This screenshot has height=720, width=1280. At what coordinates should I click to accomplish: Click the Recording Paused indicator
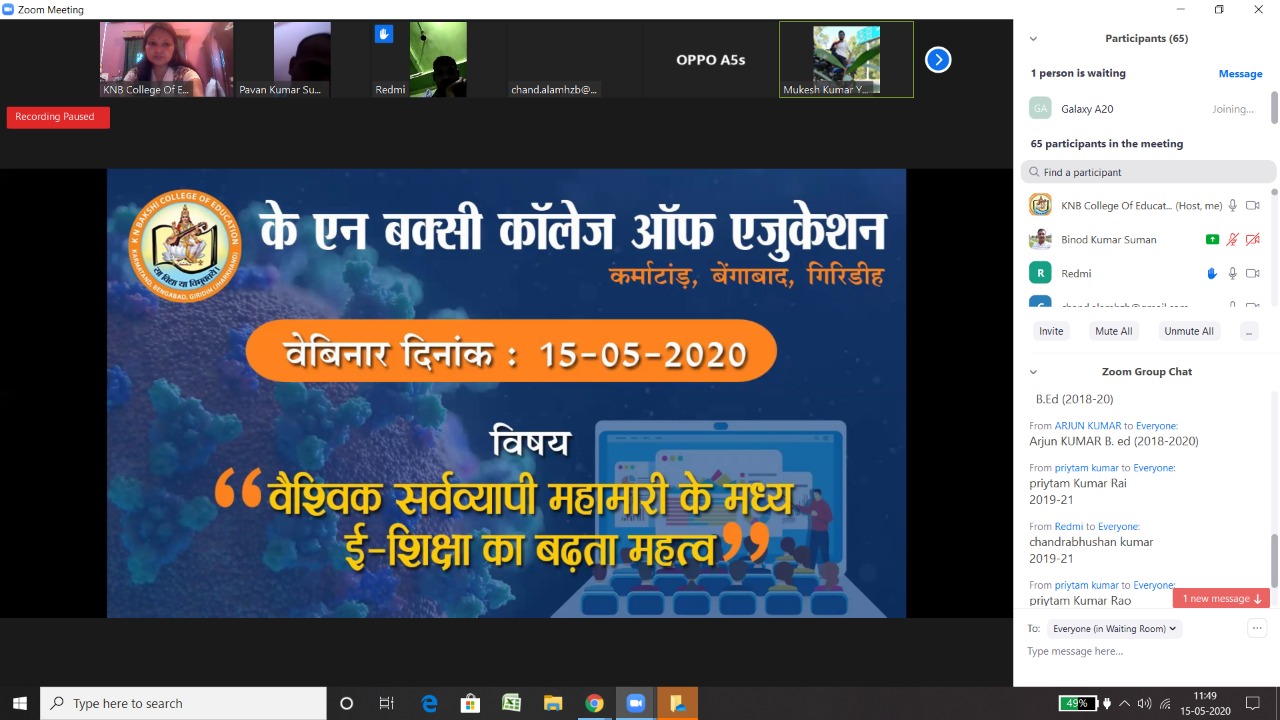click(x=58, y=117)
